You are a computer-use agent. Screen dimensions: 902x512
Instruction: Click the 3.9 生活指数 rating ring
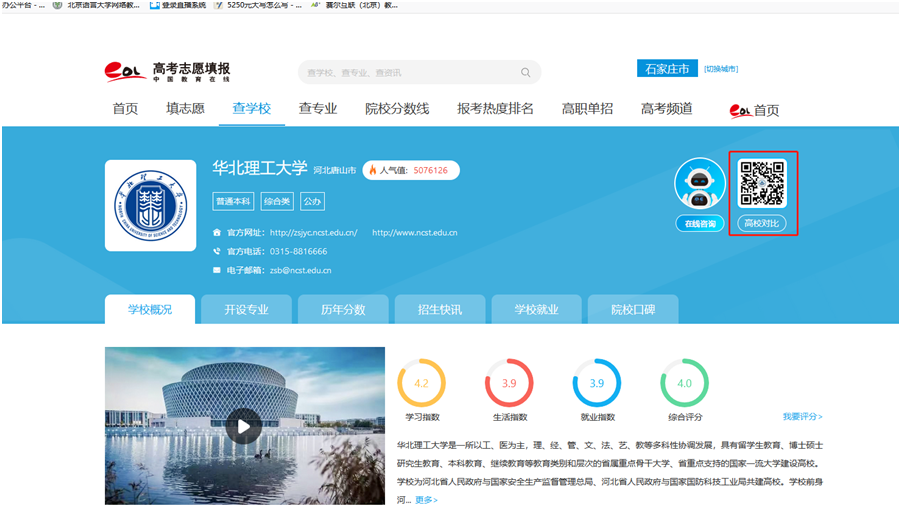pyautogui.click(x=509, y=383)
